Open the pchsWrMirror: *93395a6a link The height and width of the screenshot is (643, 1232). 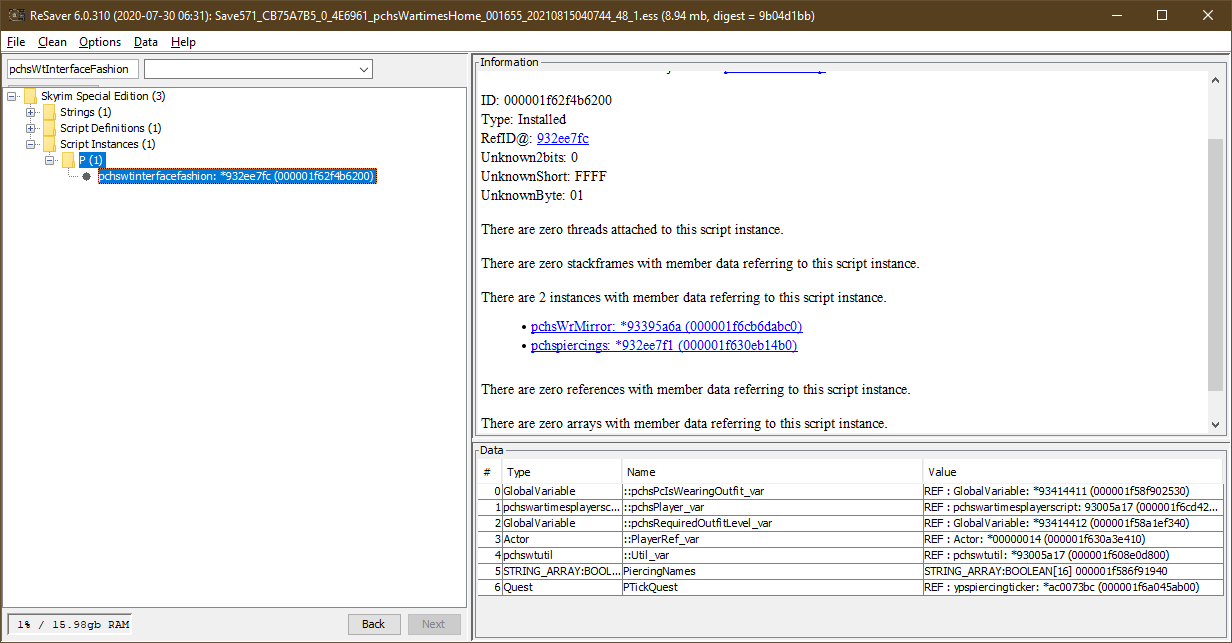[x=667, y=326]
